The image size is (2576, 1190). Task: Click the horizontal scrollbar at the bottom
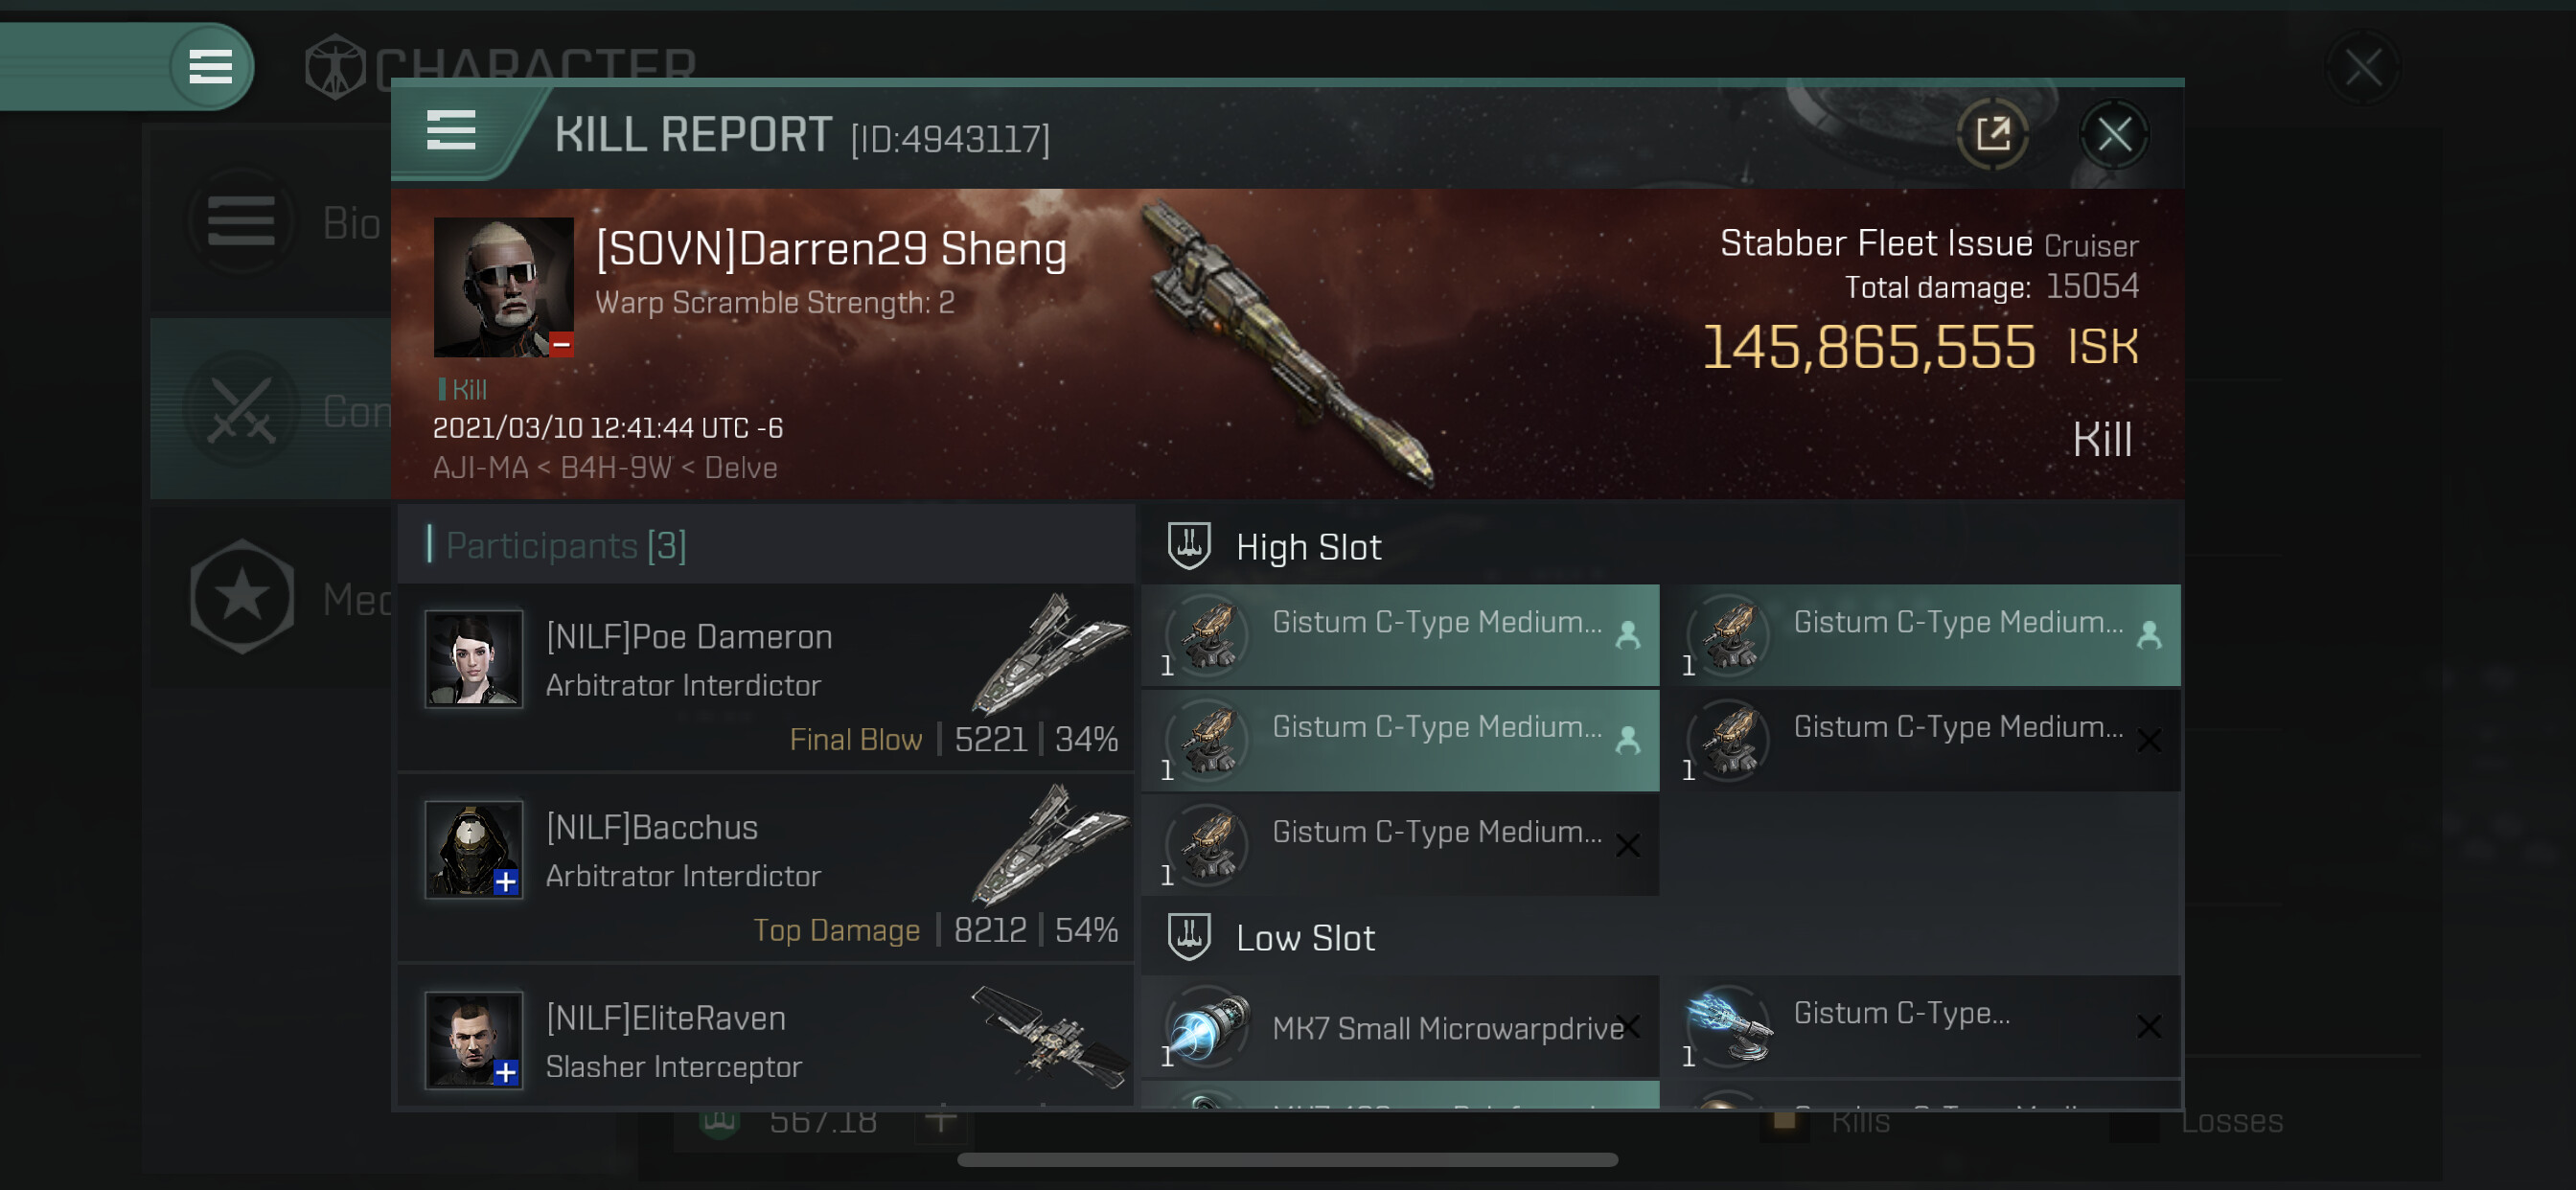pos(1287,1160)
